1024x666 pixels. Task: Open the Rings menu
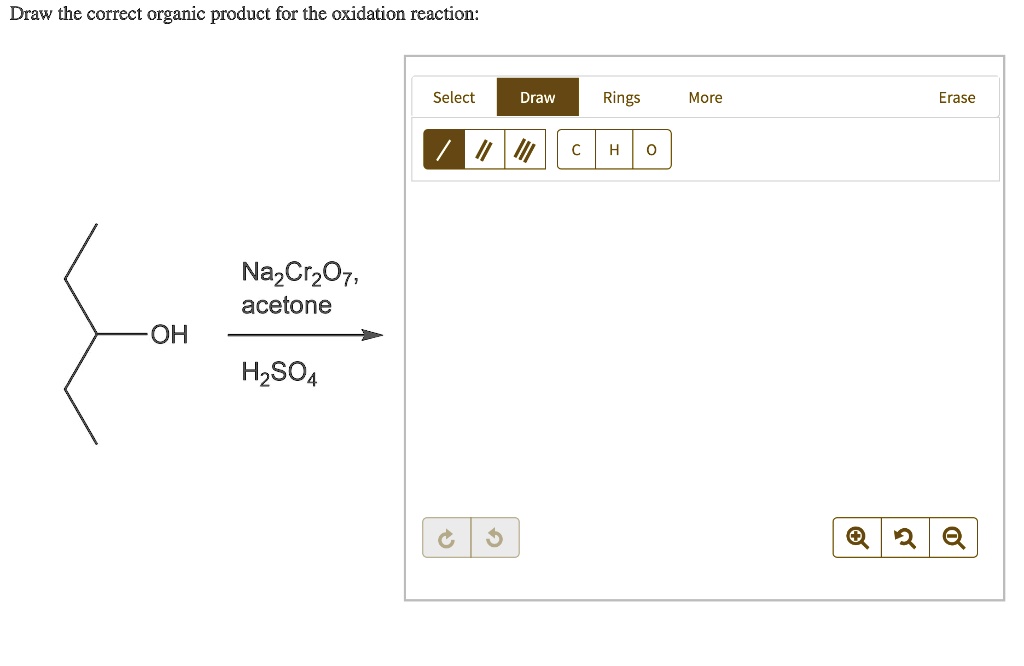[x=621, y=97]
